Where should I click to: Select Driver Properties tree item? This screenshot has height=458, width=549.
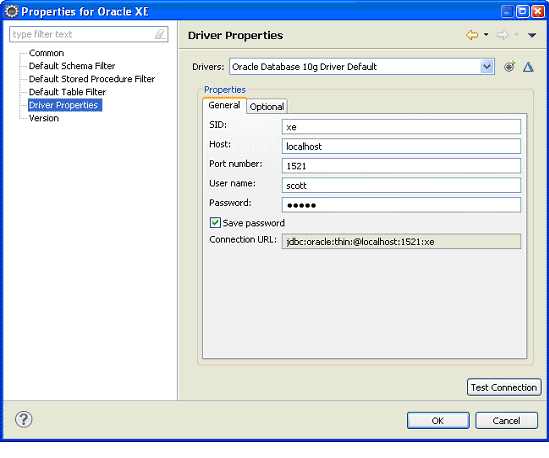[65, 105]
